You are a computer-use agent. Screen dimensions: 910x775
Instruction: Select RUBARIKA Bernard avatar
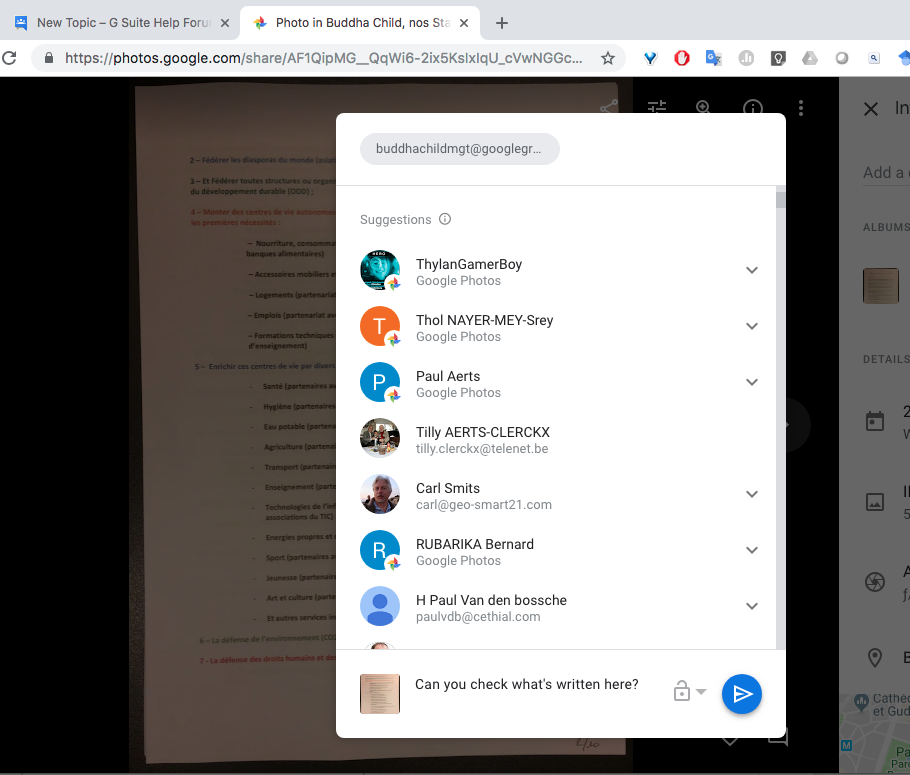pyautogui.click(x=380, y=550)
